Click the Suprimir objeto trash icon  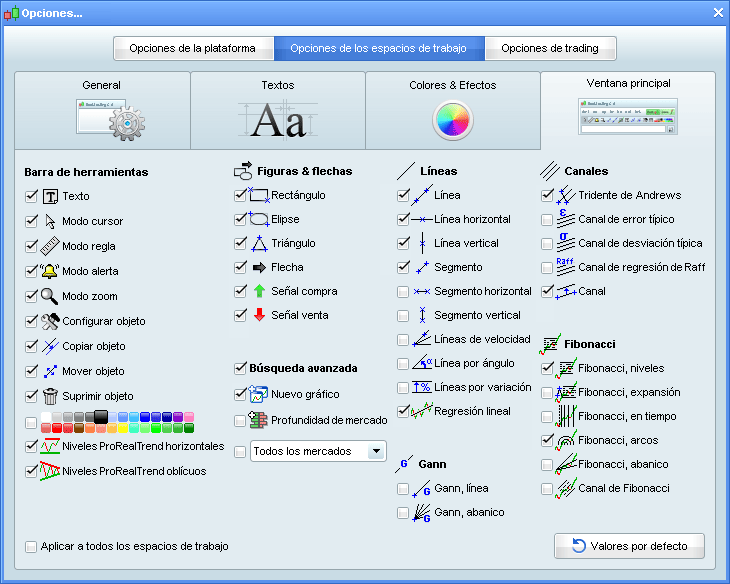point(50,396)
